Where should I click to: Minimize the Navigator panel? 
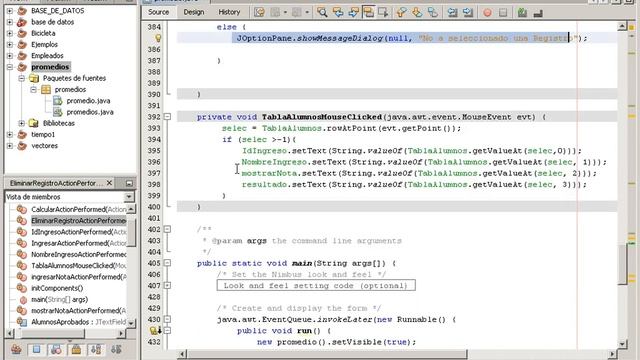click(129, 184)
